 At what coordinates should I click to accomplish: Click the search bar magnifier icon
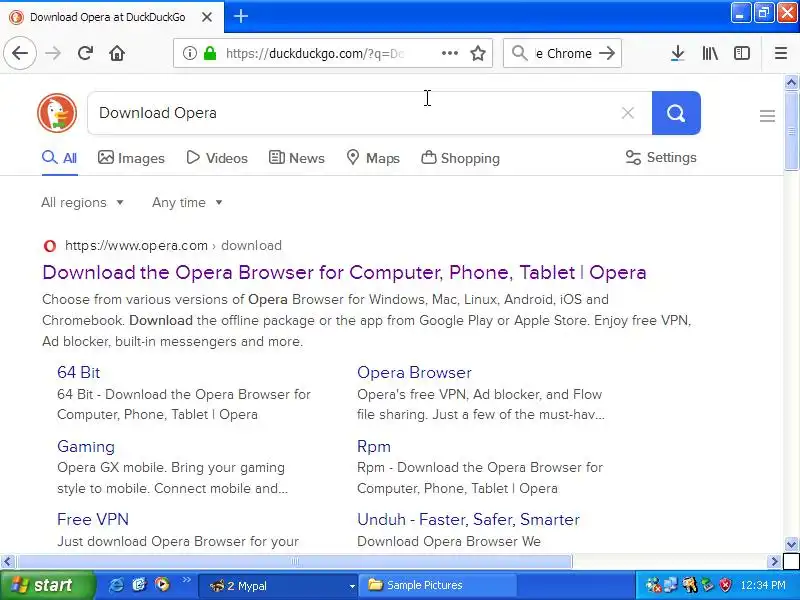[519, 53]
